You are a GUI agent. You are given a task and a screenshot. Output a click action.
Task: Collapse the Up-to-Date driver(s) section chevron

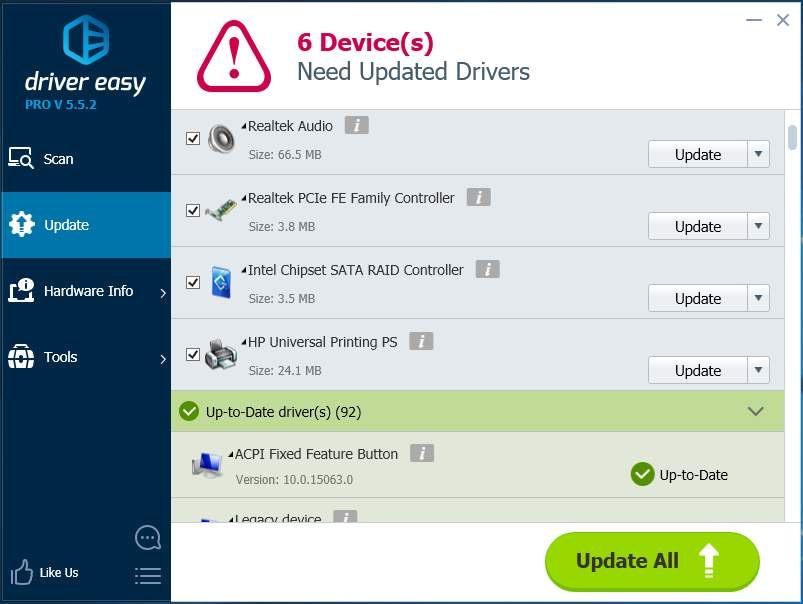pos(755,411)
